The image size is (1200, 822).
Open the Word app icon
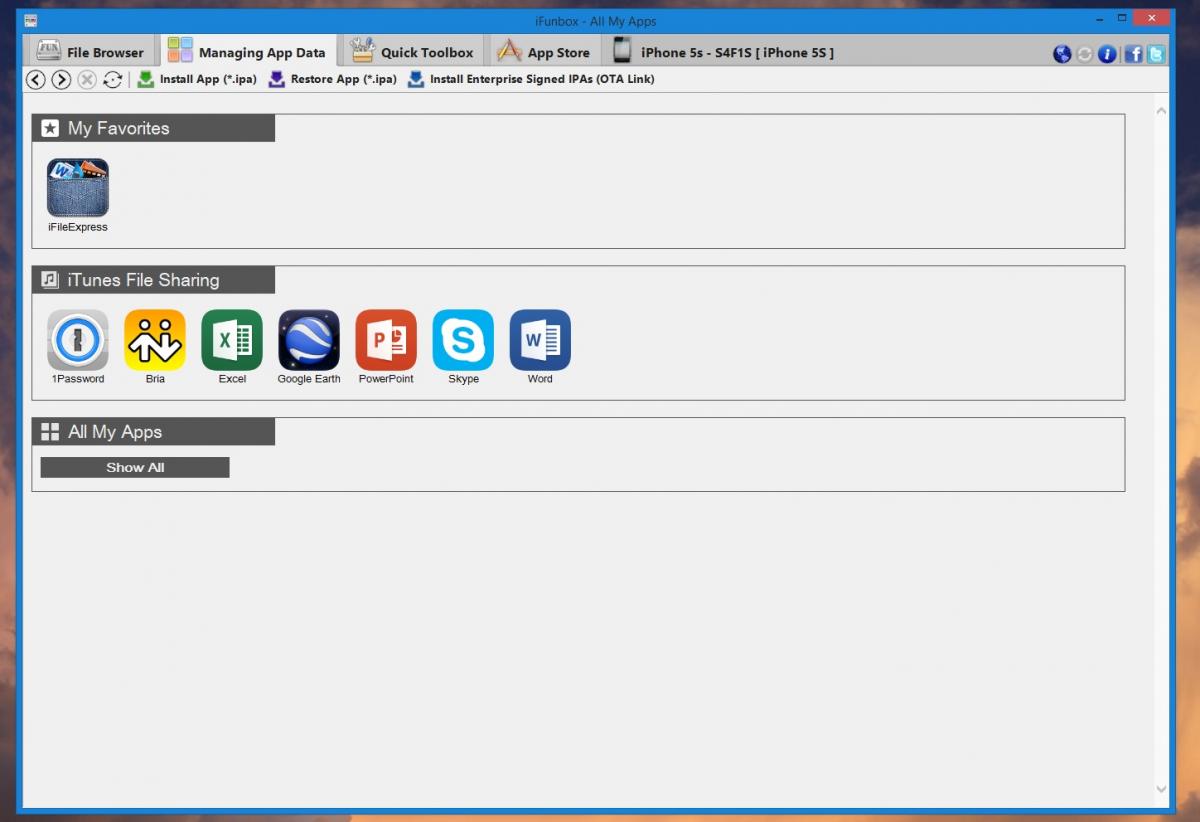540,340
